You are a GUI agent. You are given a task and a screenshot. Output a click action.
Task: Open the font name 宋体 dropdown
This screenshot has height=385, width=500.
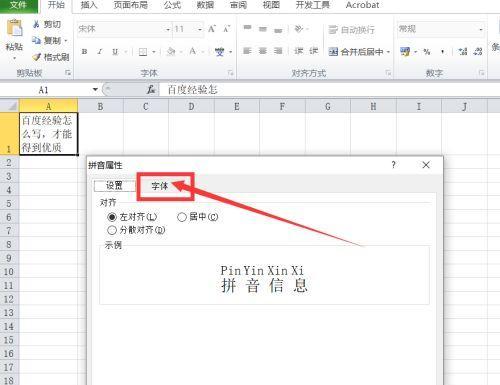pyautogui.click(x=168, y=30)
